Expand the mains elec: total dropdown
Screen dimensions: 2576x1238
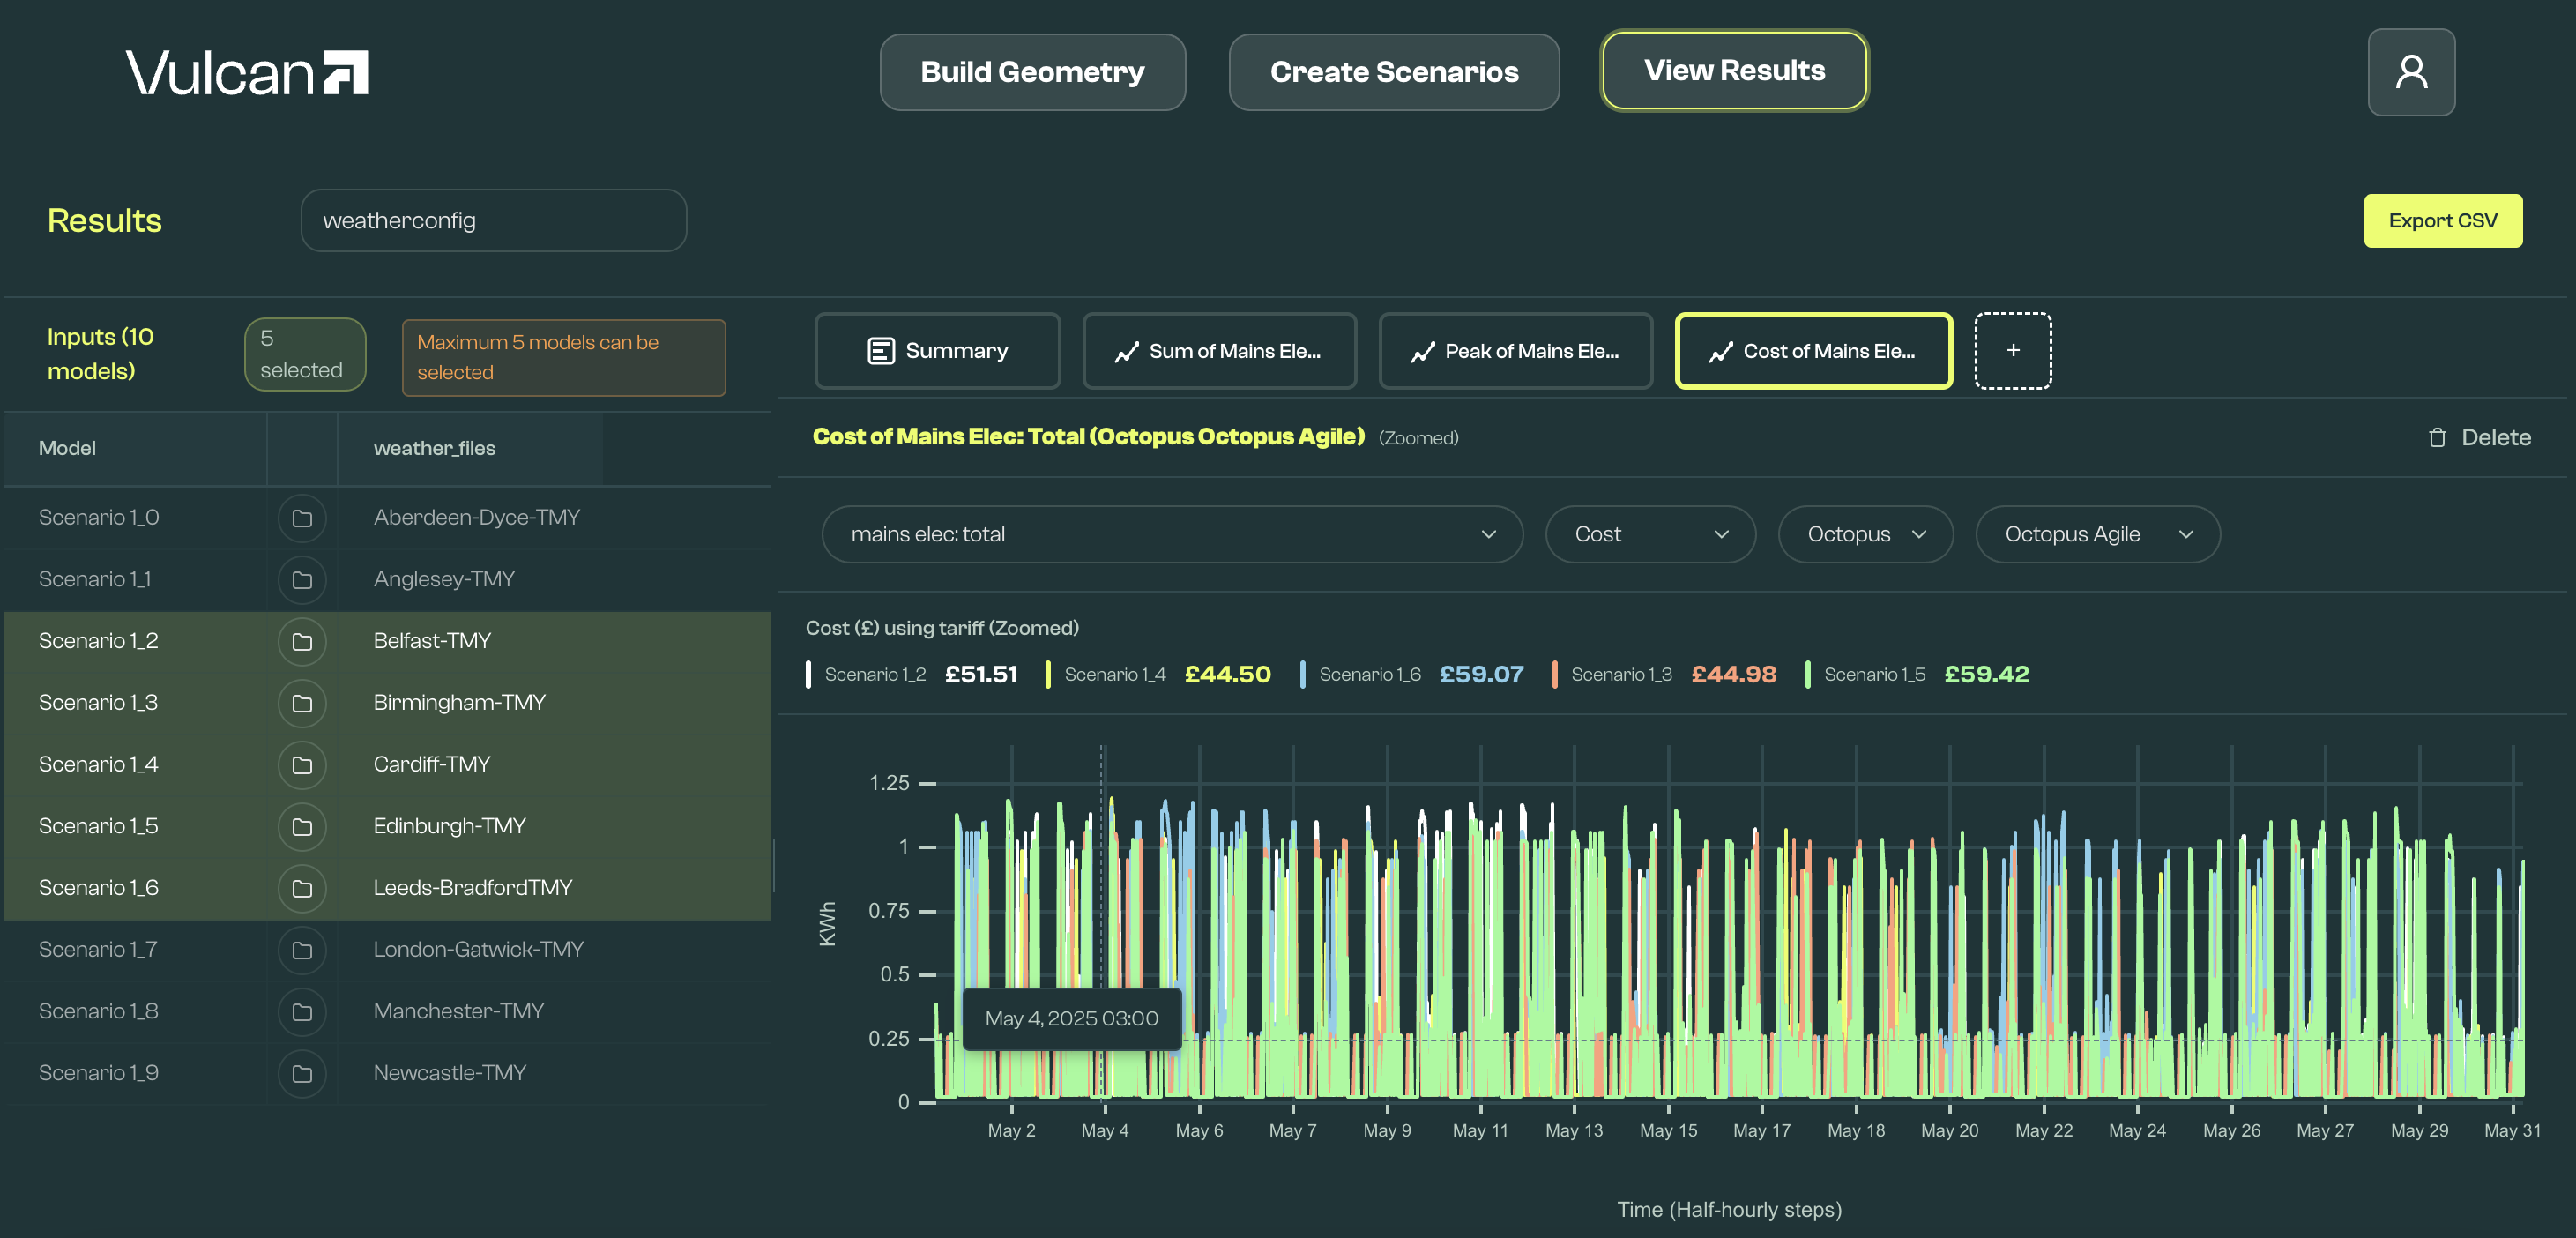coord(1171,534)
